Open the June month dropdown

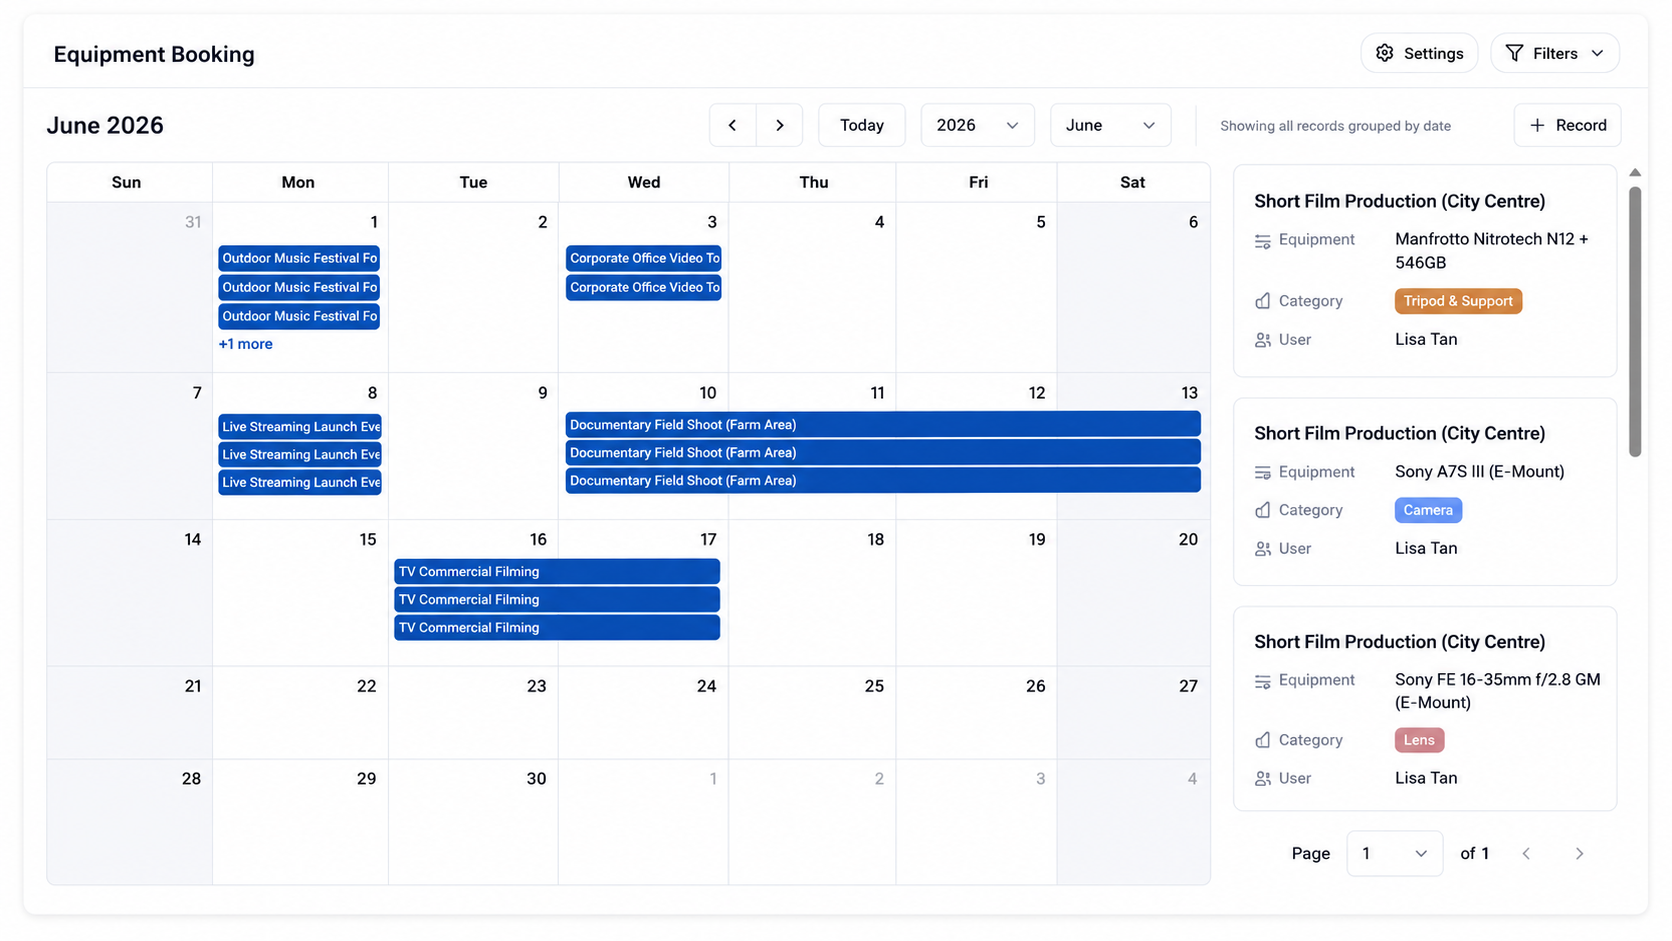coord(1110,125)
